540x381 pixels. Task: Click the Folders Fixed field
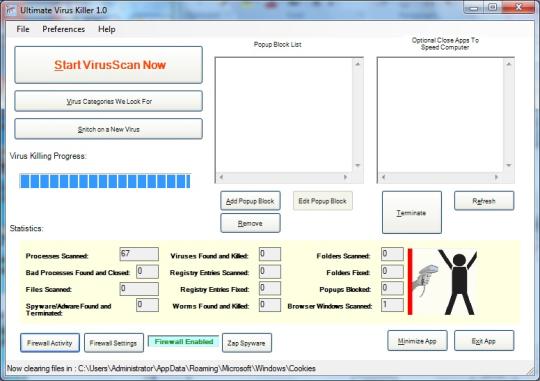click(392, 271)
